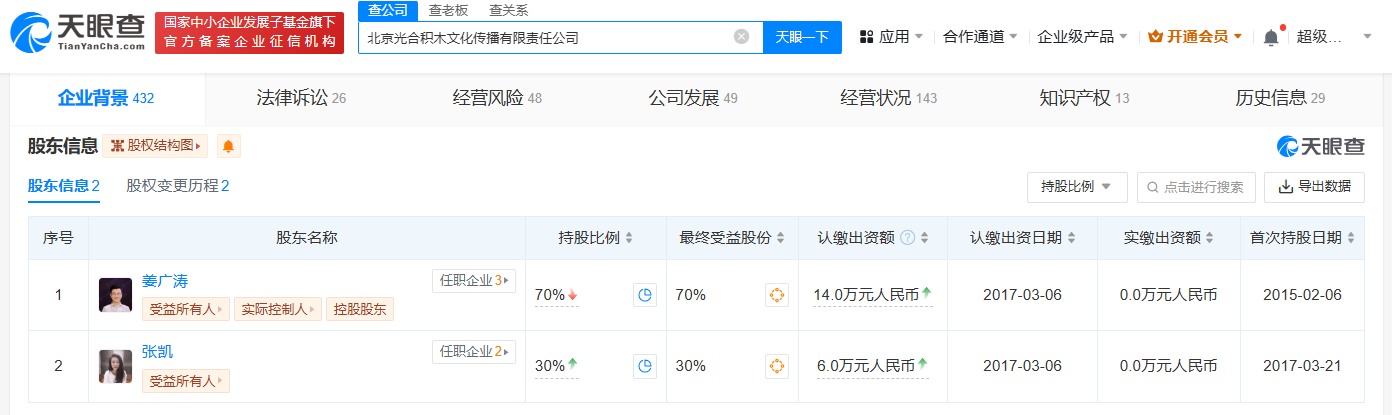1392x415 pixels.
Task: Select the 股东信息 sub-tab
Action: click(64, 186)
